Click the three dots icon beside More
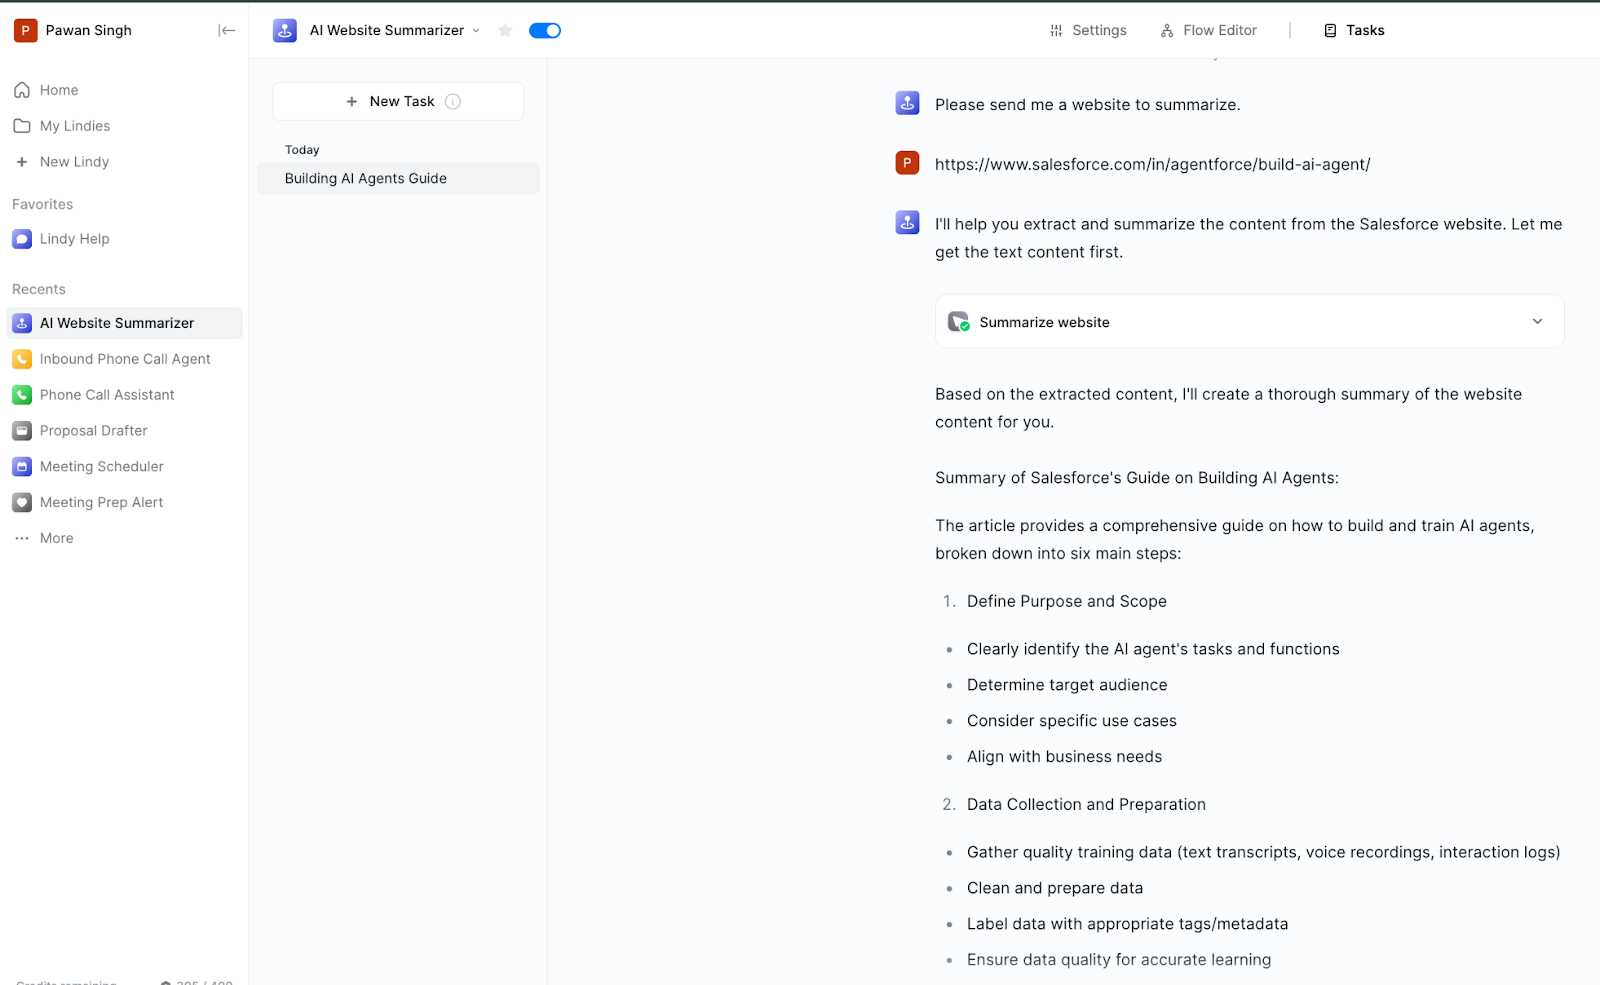The width and height of the screenshot is (1600, 985). point(22,538)
